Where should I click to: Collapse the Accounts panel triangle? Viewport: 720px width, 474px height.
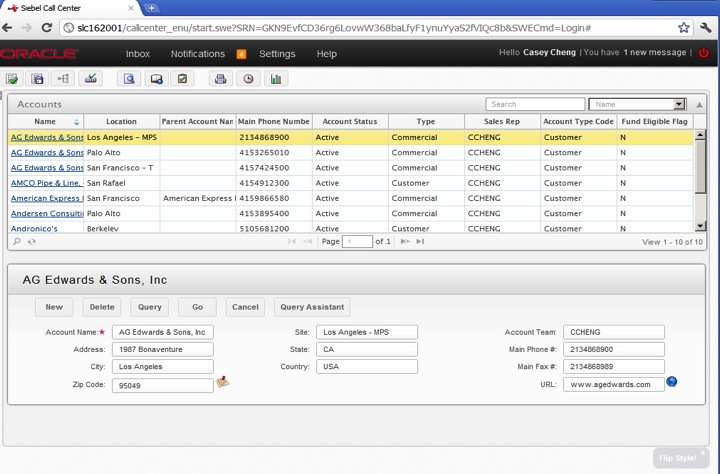coord(699,105)
